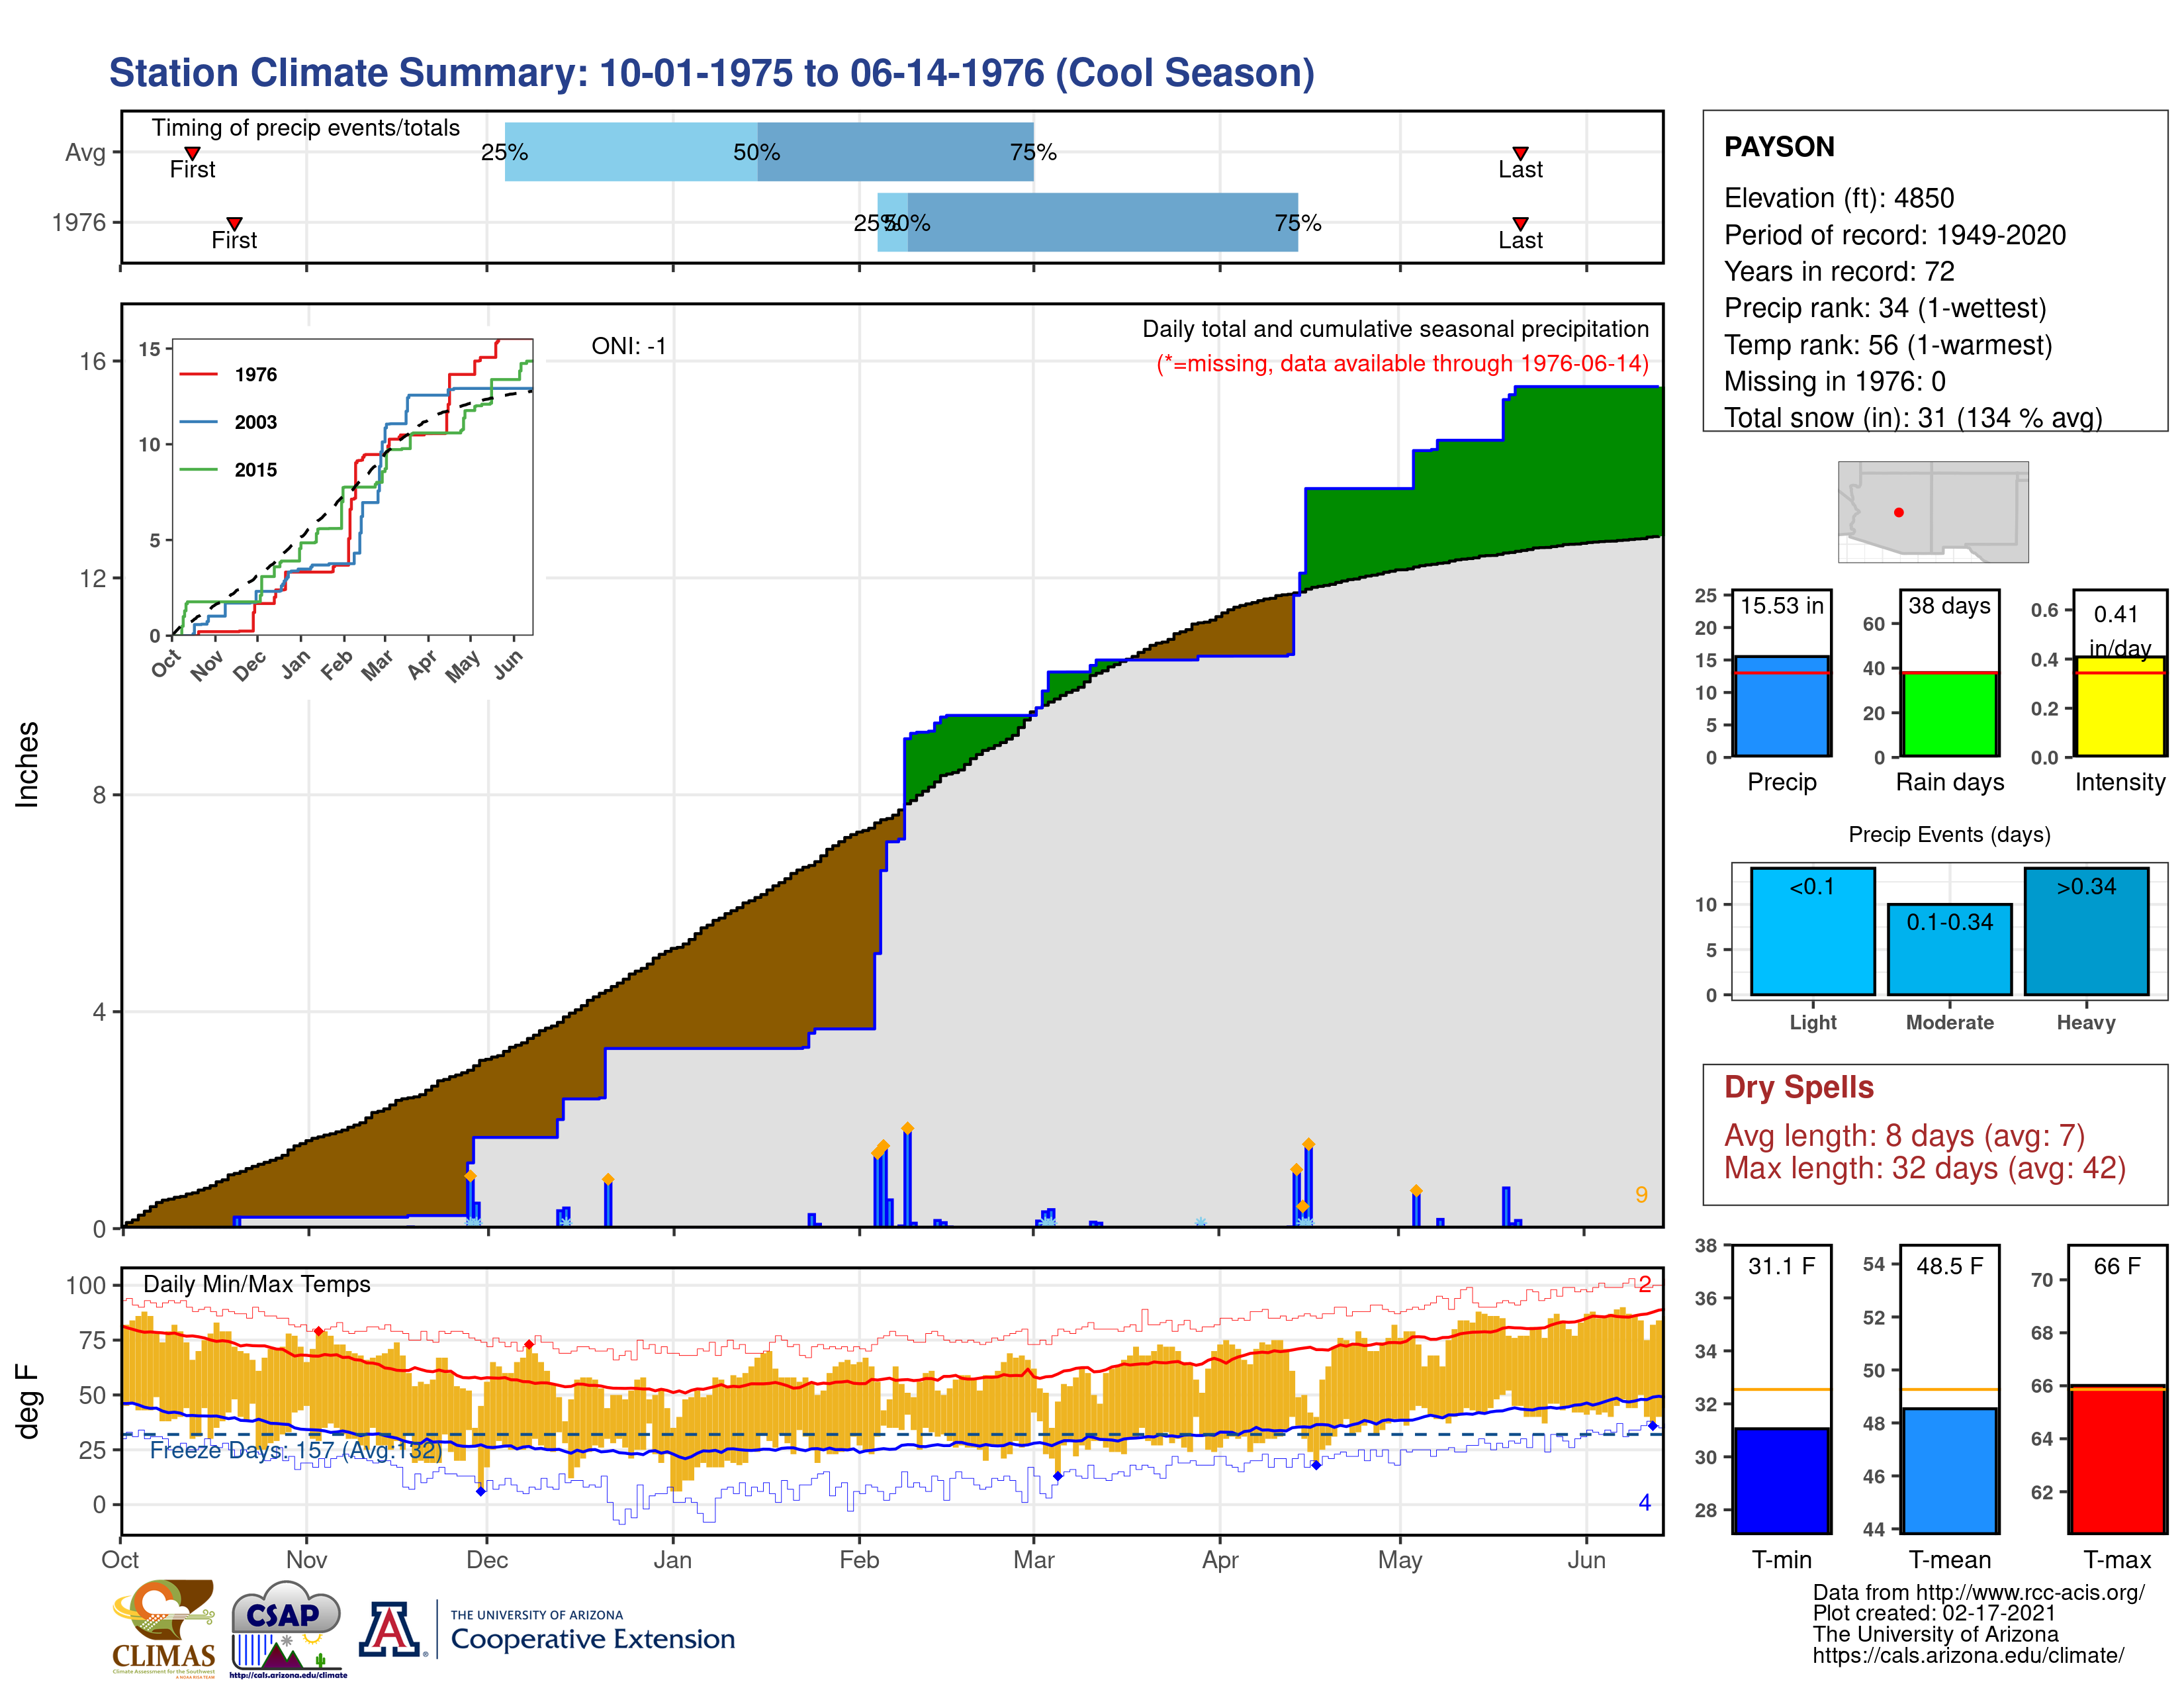
Task: Click the Moderate 0.1-0.34 events bar
Action: click(1949, 949)
